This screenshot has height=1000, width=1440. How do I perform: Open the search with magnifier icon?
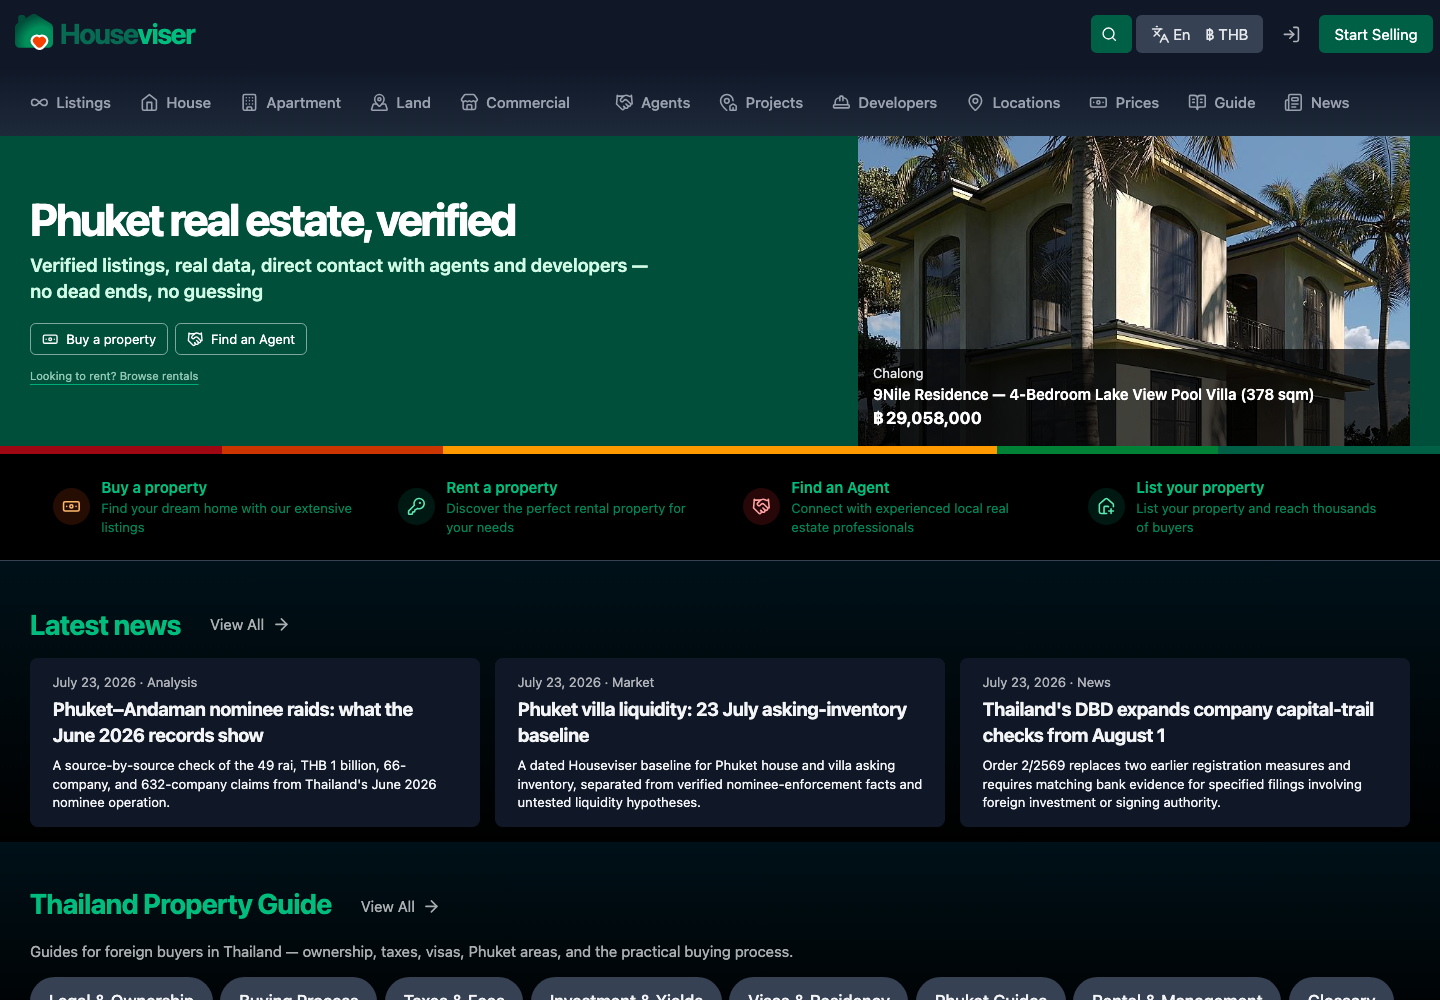(x=1111, y=34)
